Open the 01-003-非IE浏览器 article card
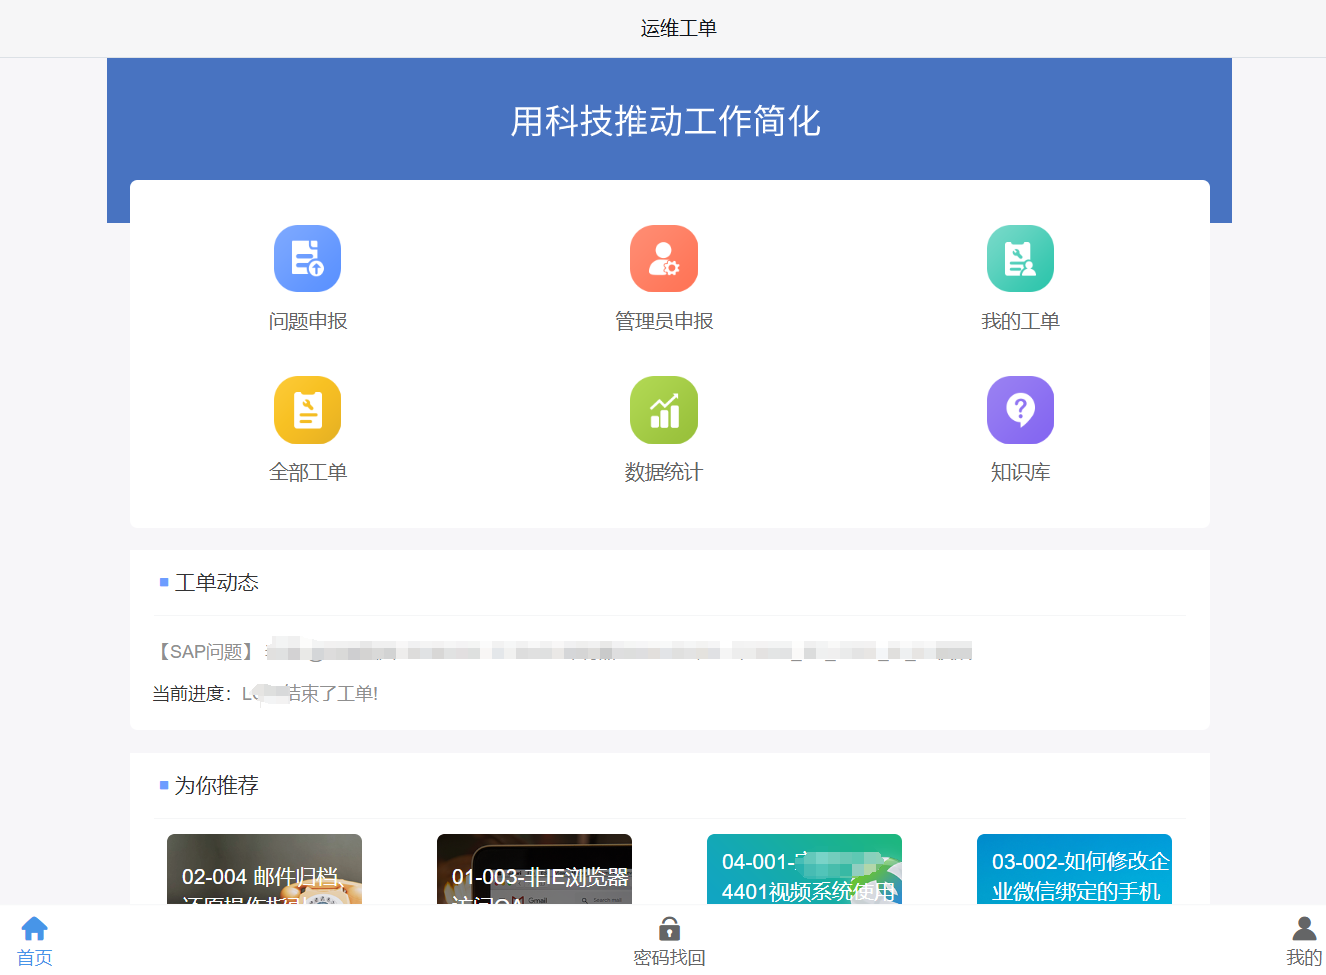The image size is (1326, 975). [534, 870]
